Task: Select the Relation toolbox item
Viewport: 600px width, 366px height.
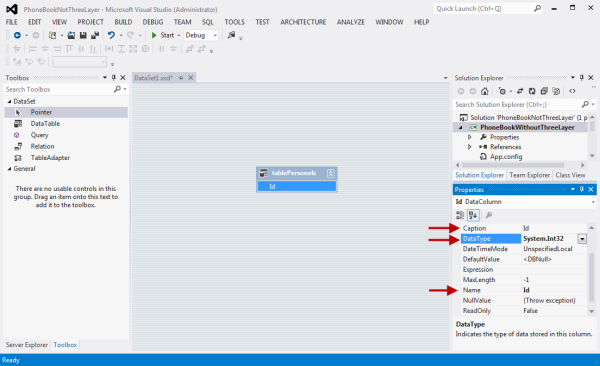Action: coord(66,146)
